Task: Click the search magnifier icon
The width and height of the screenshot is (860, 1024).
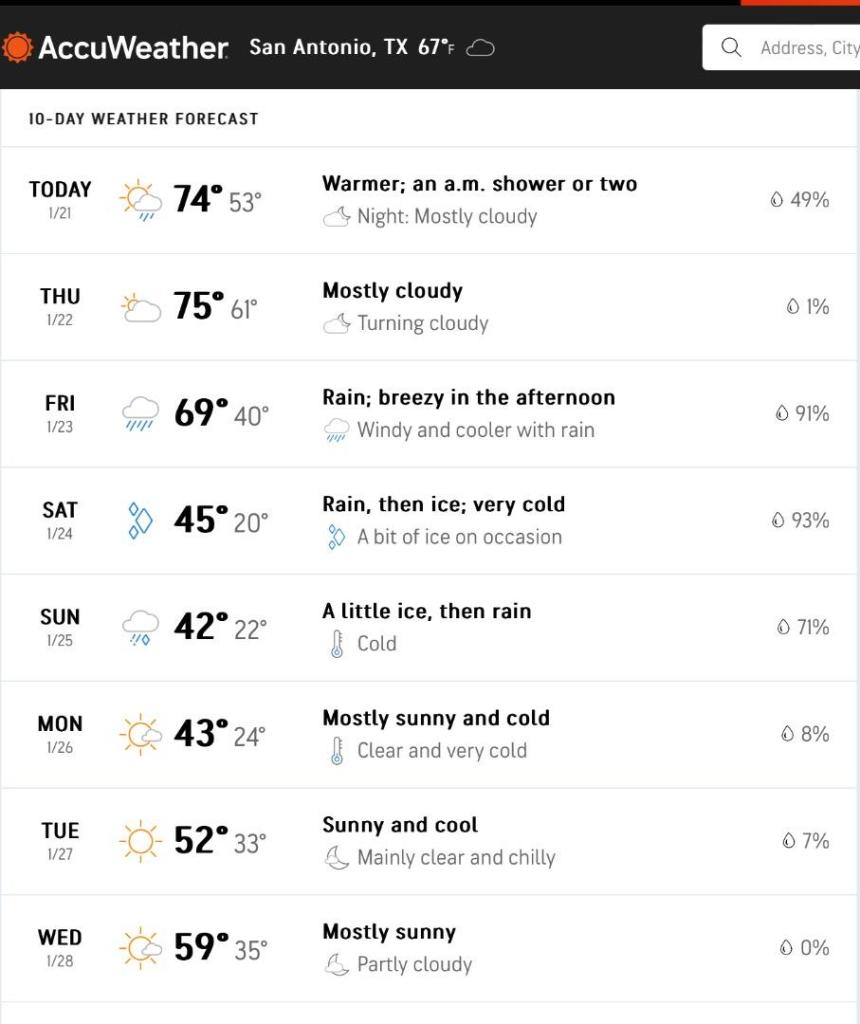Action: pyautogui.click(x=731, y=48)
